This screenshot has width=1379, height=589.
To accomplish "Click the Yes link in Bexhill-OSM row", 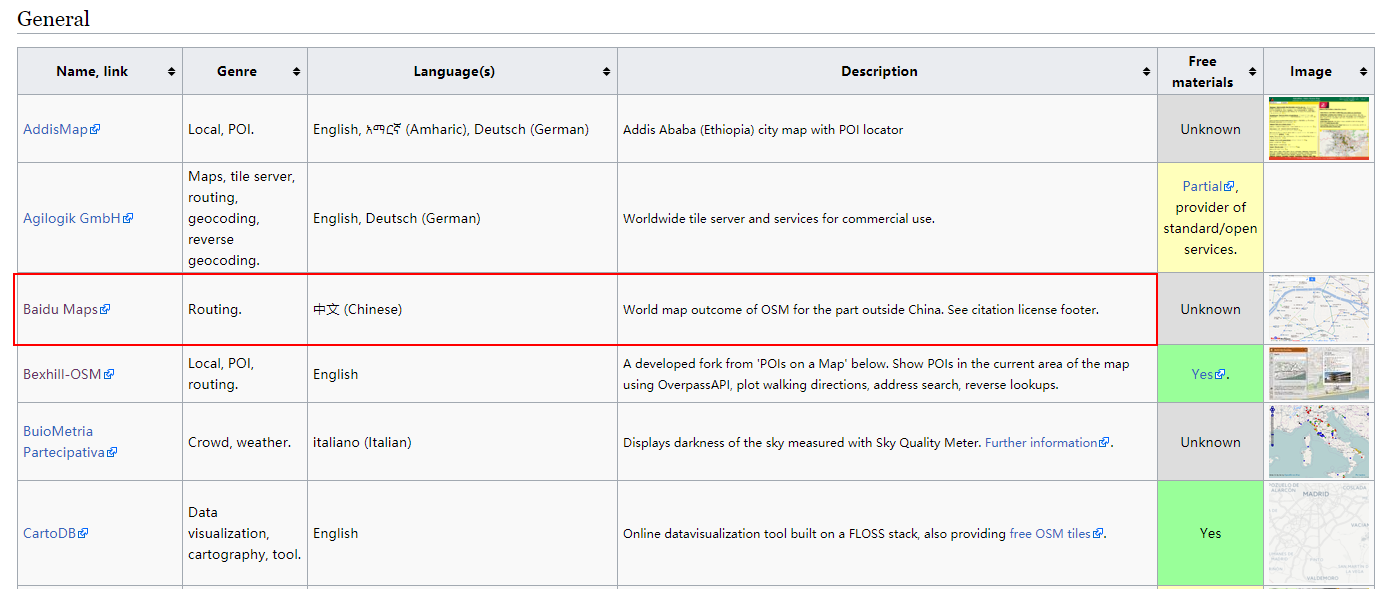I will click(x=1208, y=374).
